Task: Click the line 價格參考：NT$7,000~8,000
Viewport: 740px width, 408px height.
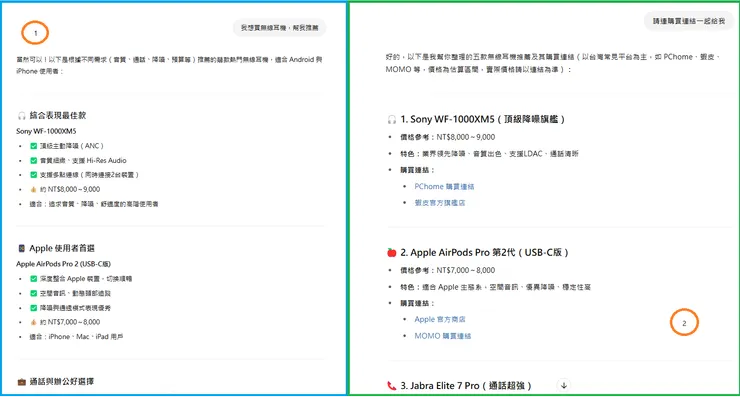Action: coord(447,270)
